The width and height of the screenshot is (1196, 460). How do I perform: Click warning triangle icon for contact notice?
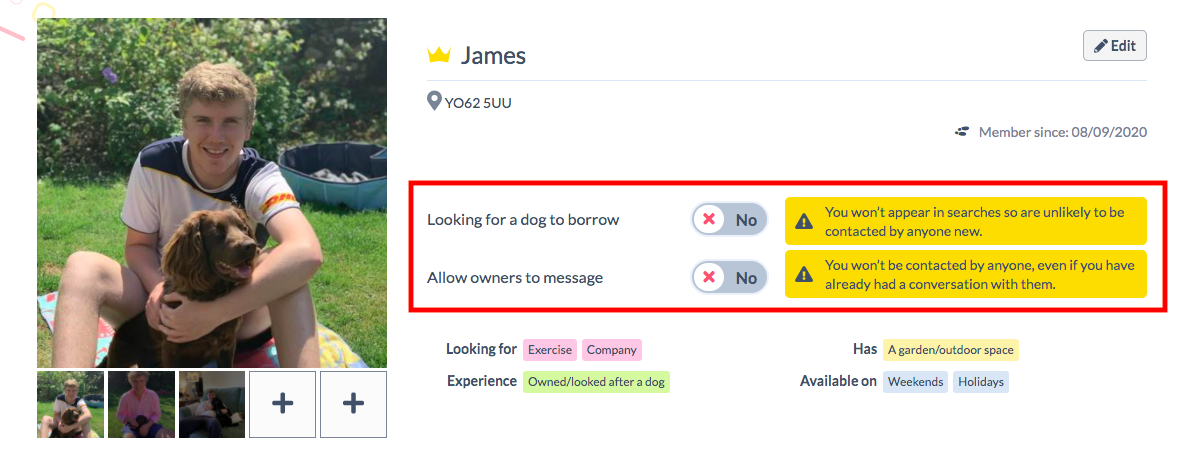click(x=804, y=275)
